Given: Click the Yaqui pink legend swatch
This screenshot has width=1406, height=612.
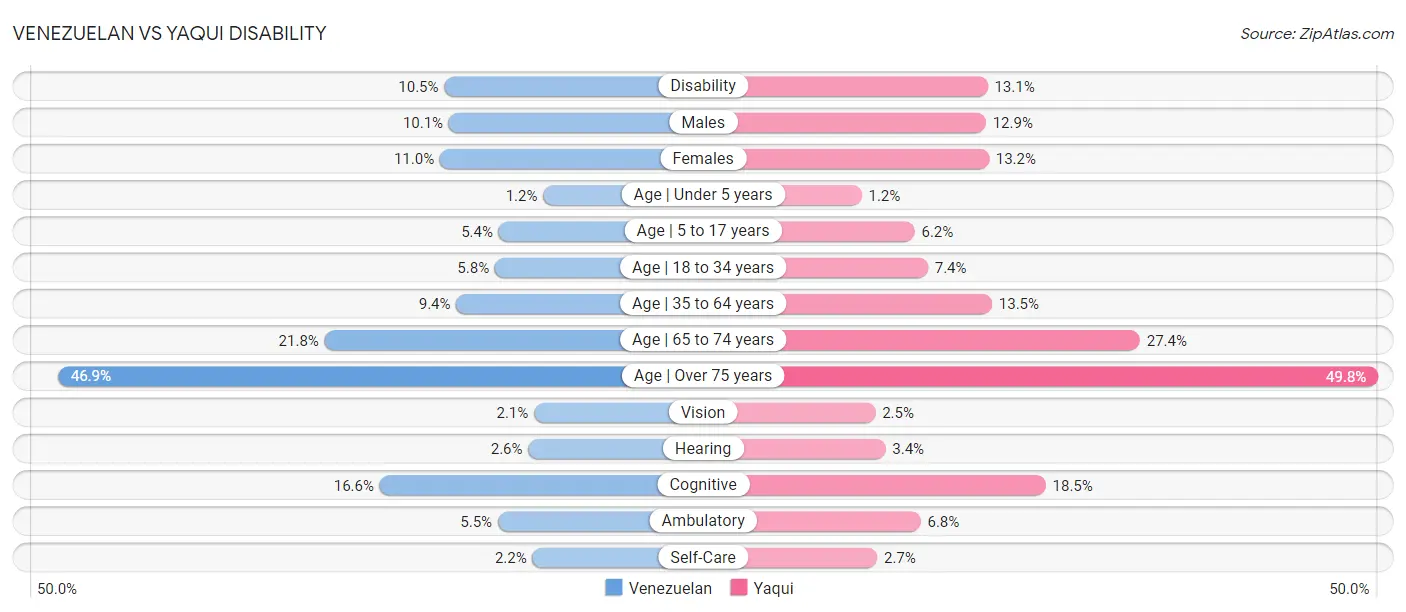Looking at the screenshot, I should point(739,588).
